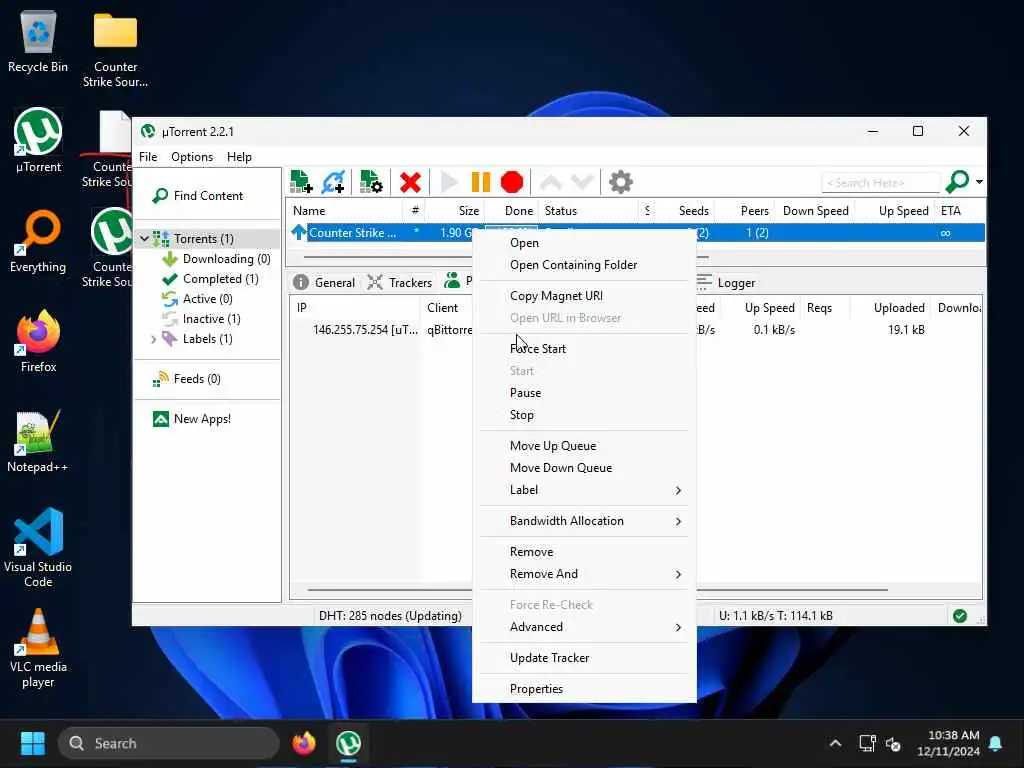Show hidden system tray icons chevron
Image resolution: width=1024 pixels, height=768 pixels.
tap(835, 743)
